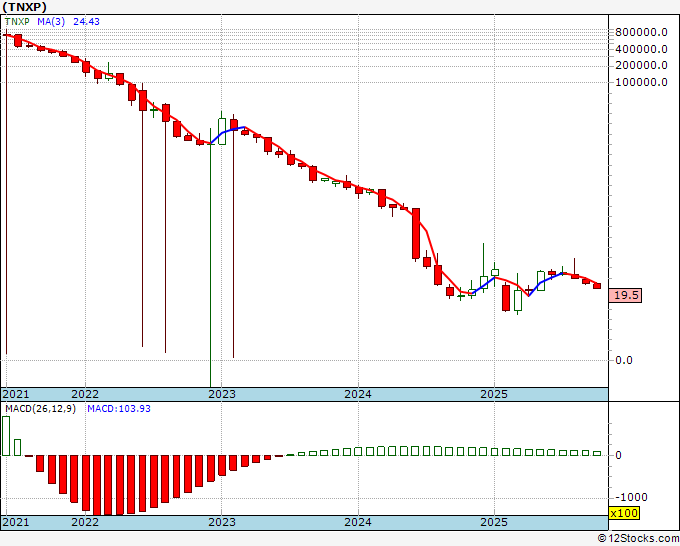The width and height of the screenshot is (680, 546).
Task: Click the 2023 label on price timeline
Action: coord(222,394)
